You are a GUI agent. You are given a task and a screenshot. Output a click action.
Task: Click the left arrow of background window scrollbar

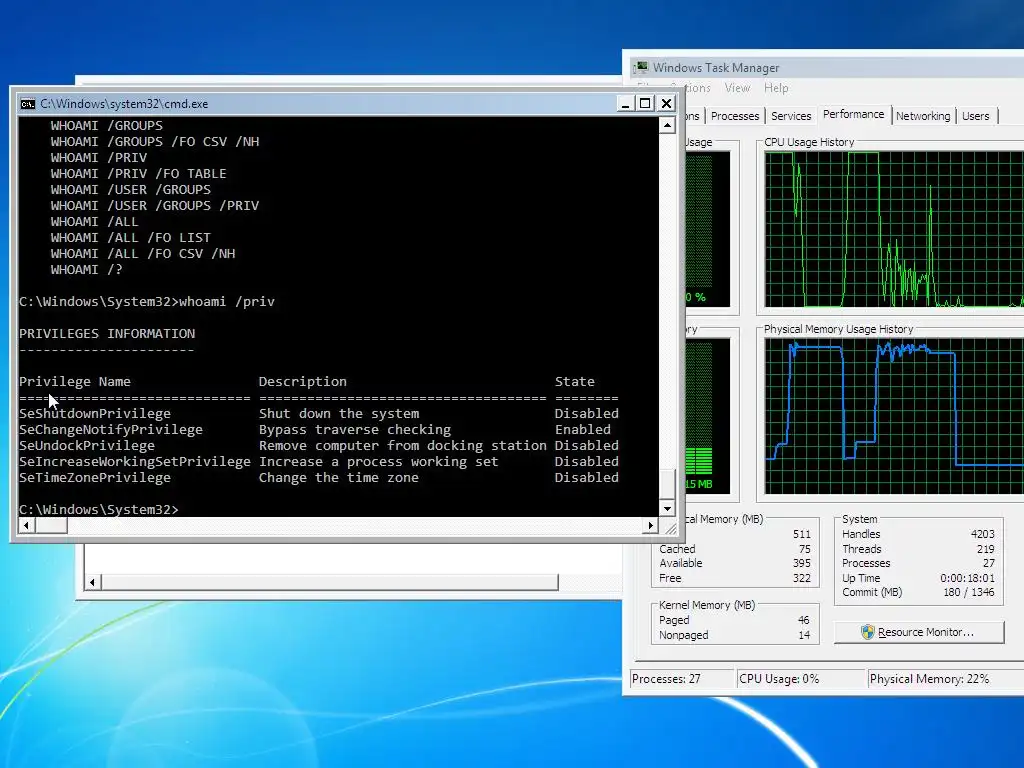pos(92,582)
